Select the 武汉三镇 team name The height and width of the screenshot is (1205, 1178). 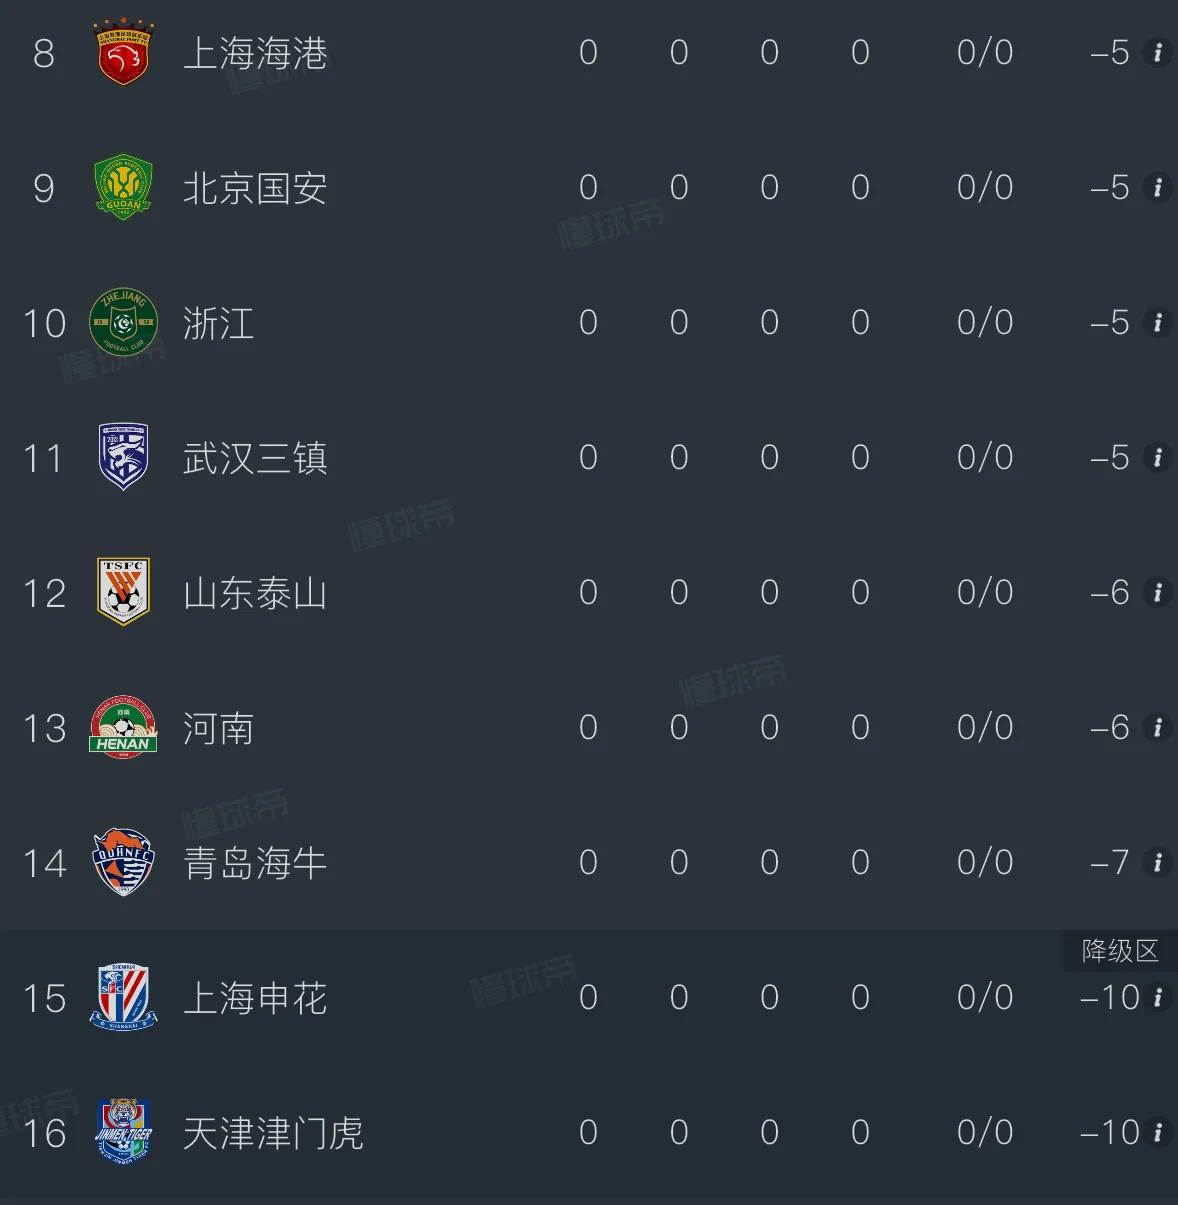(255, 458)
